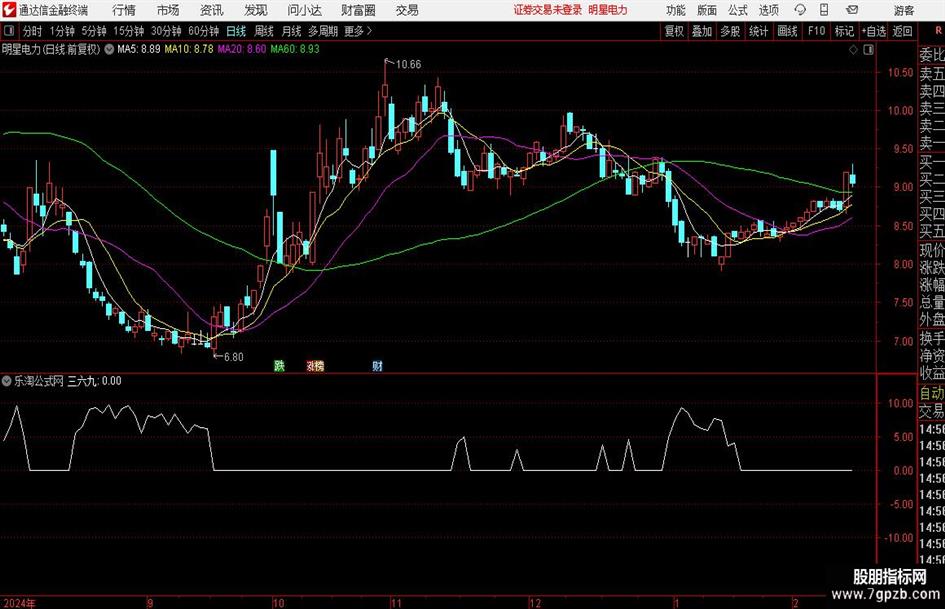Click the green 跌 marker below chart
Screen dimensions: 945x609
point(279,365)
